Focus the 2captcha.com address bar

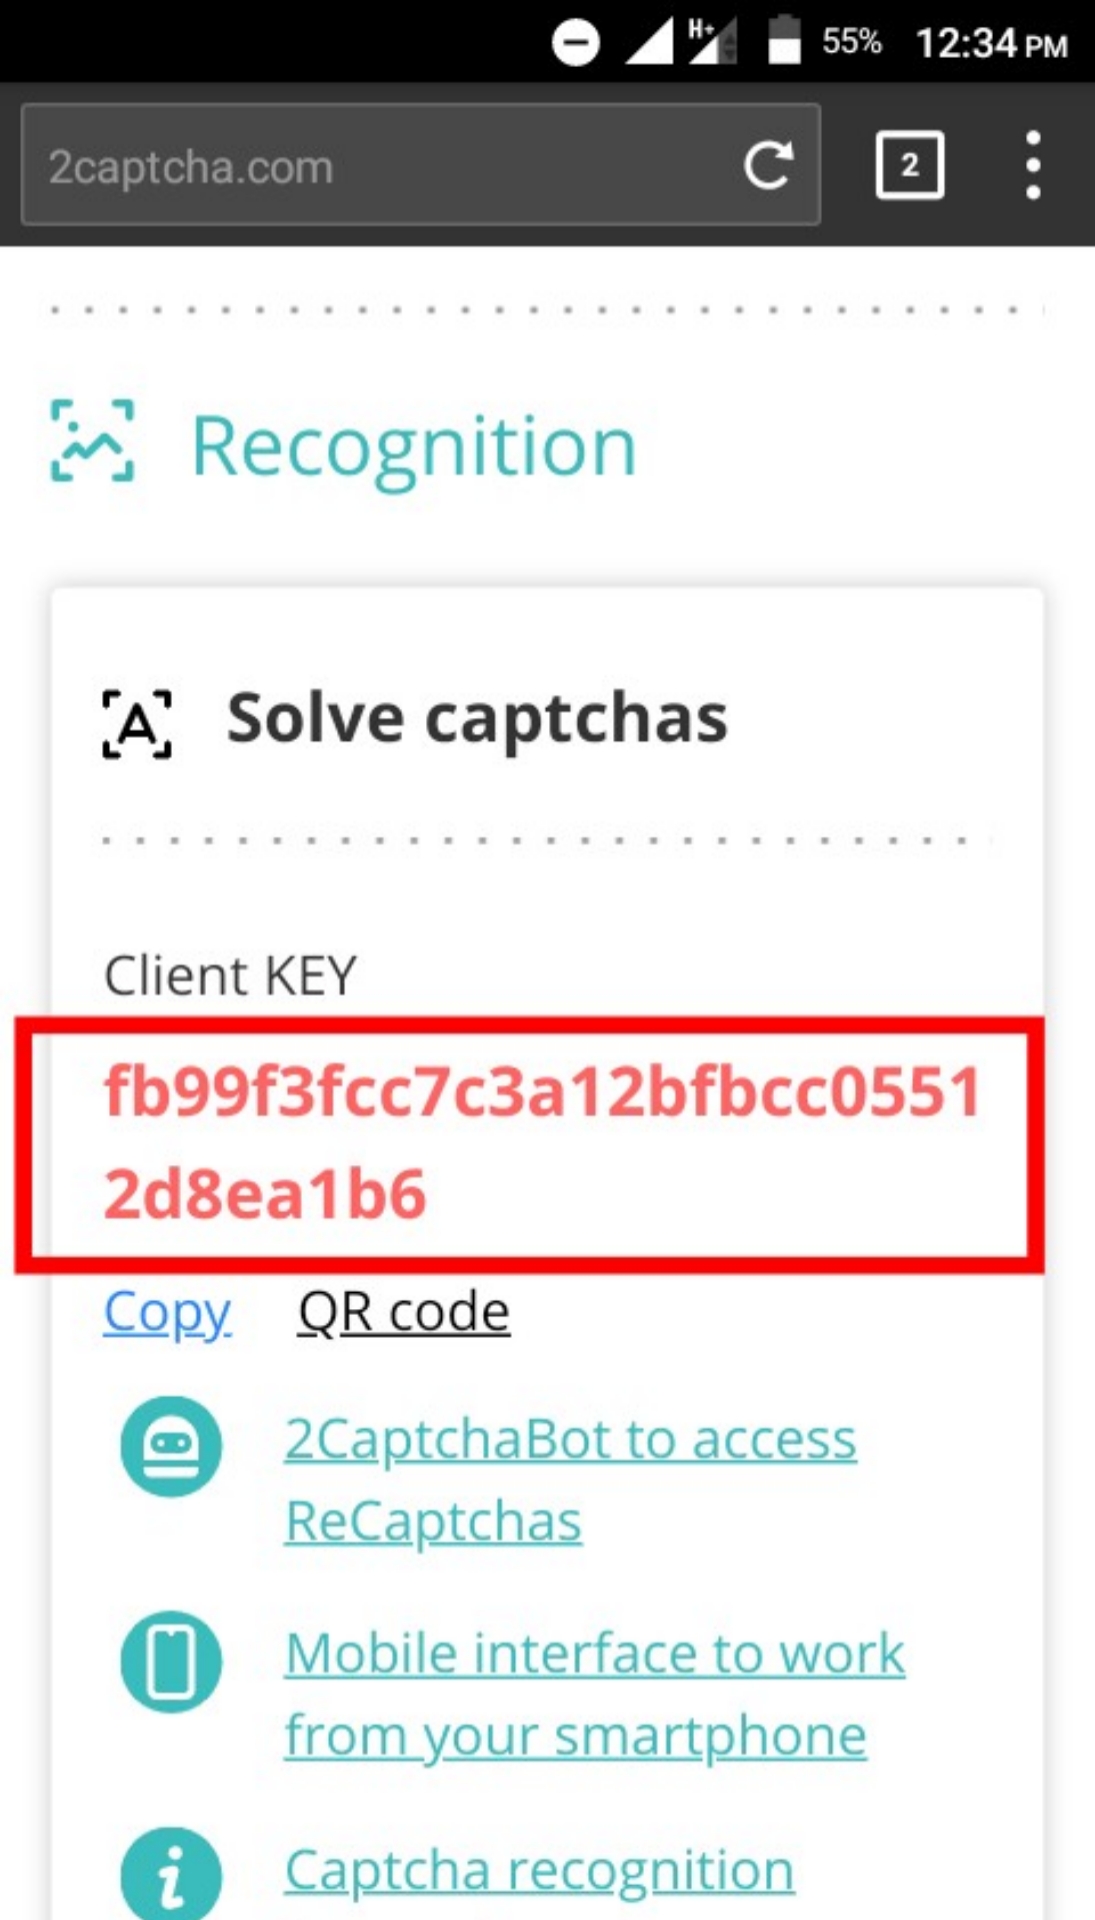tap(380, 165)
